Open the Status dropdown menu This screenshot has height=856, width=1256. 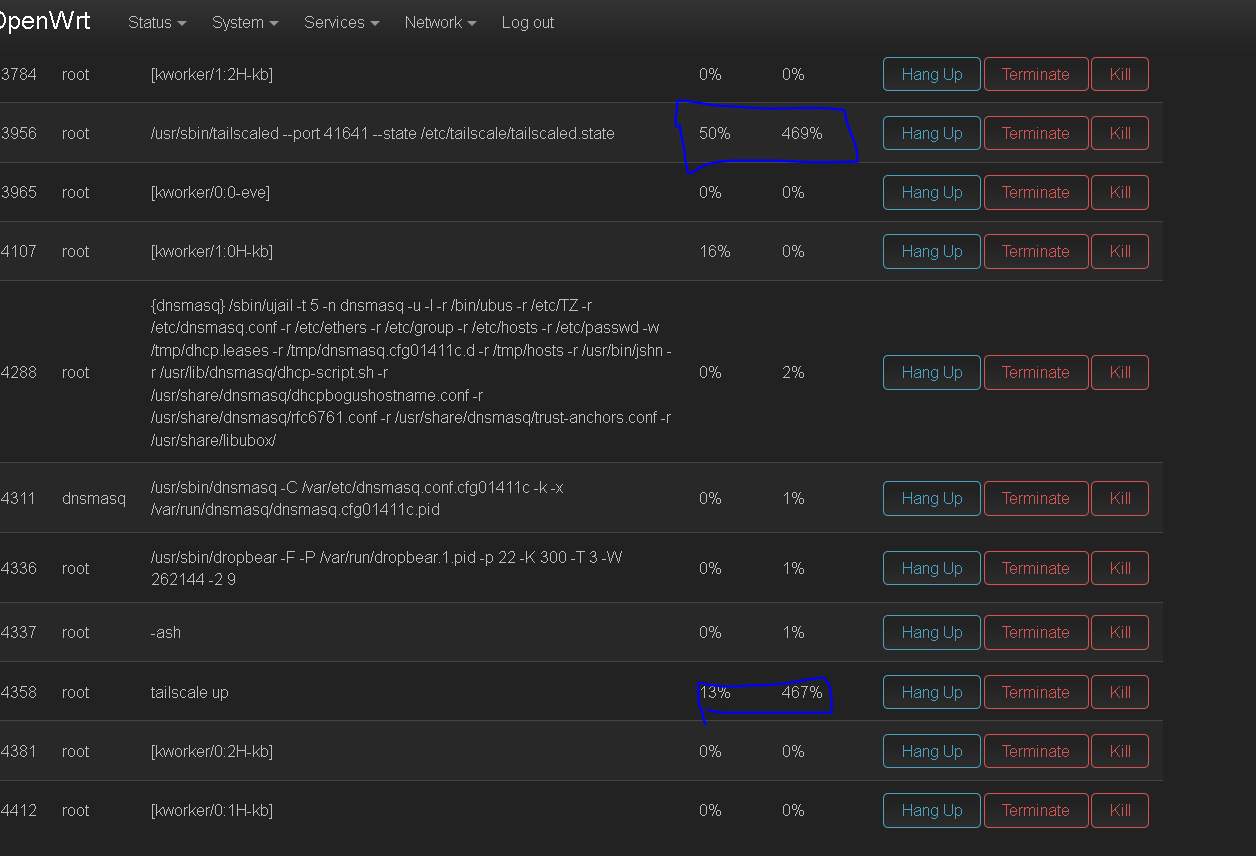pyautogui.click(x=157, y=22)
